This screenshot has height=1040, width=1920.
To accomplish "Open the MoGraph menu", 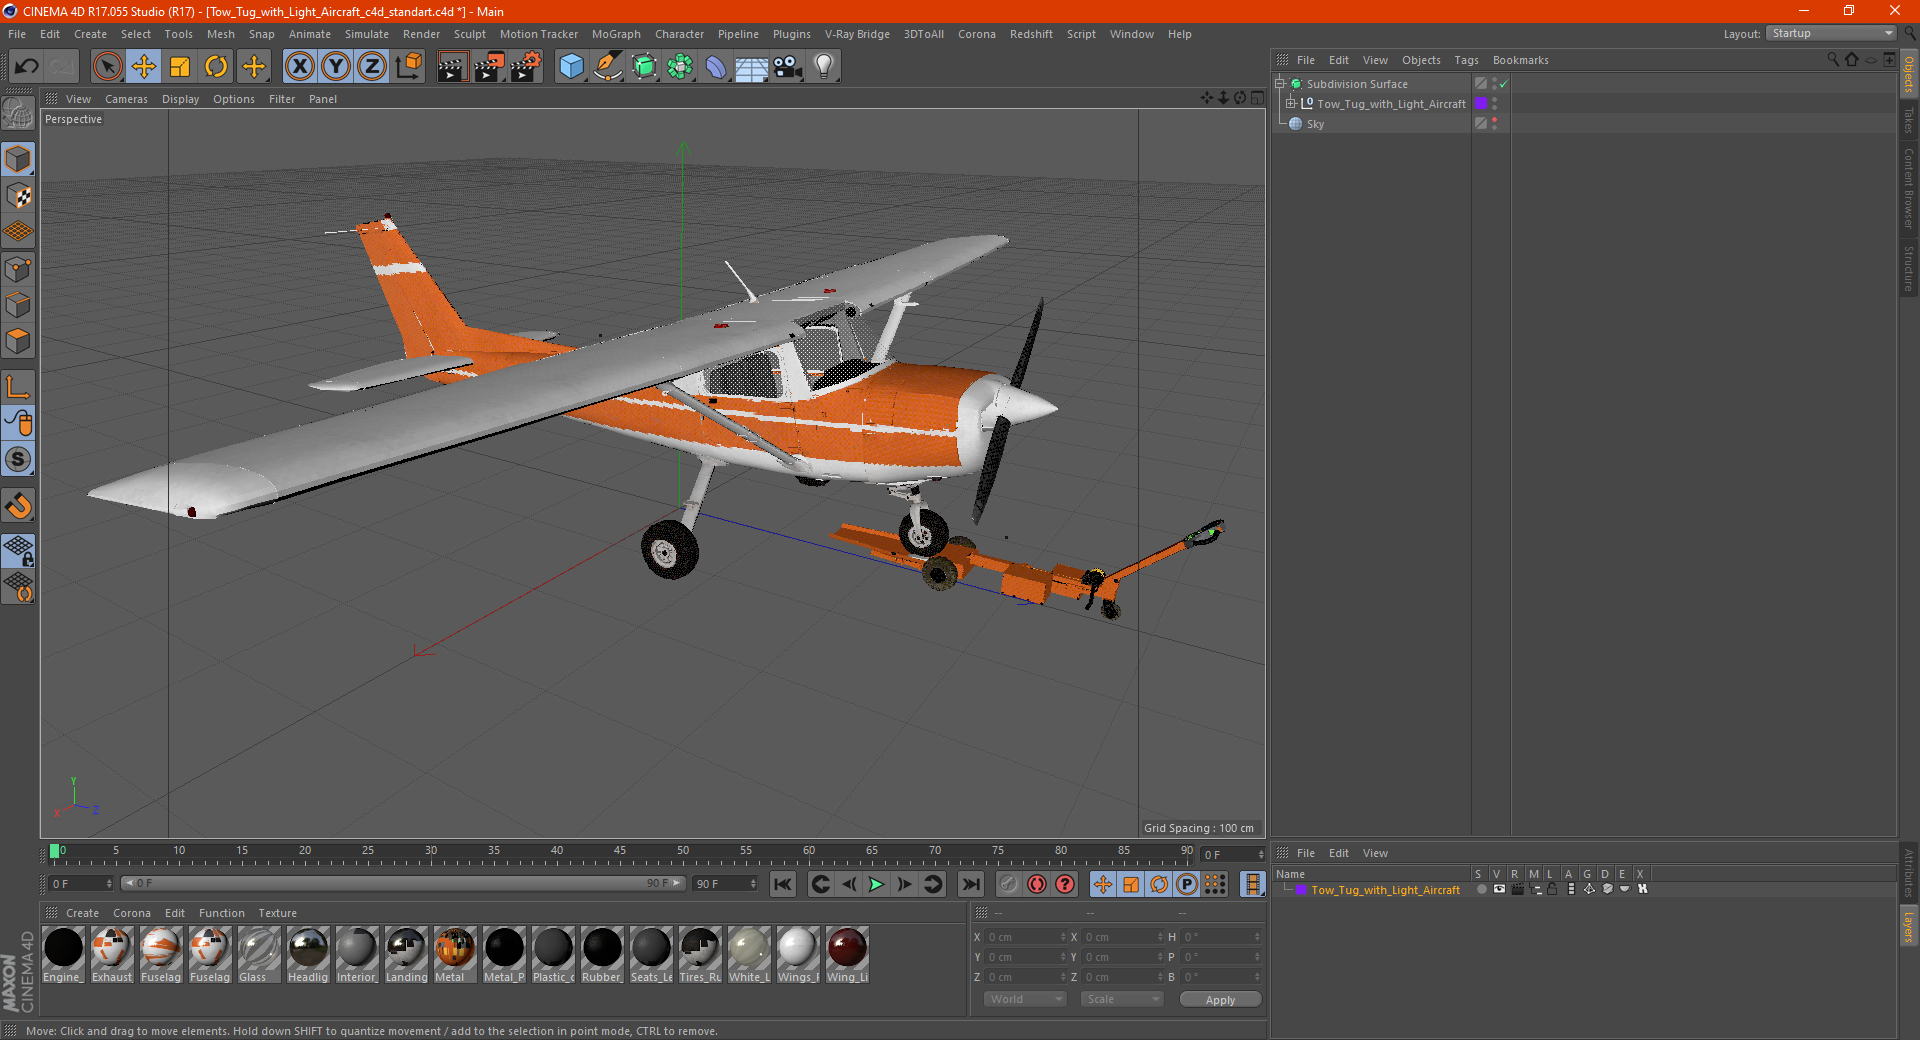I will click(616, 34).
